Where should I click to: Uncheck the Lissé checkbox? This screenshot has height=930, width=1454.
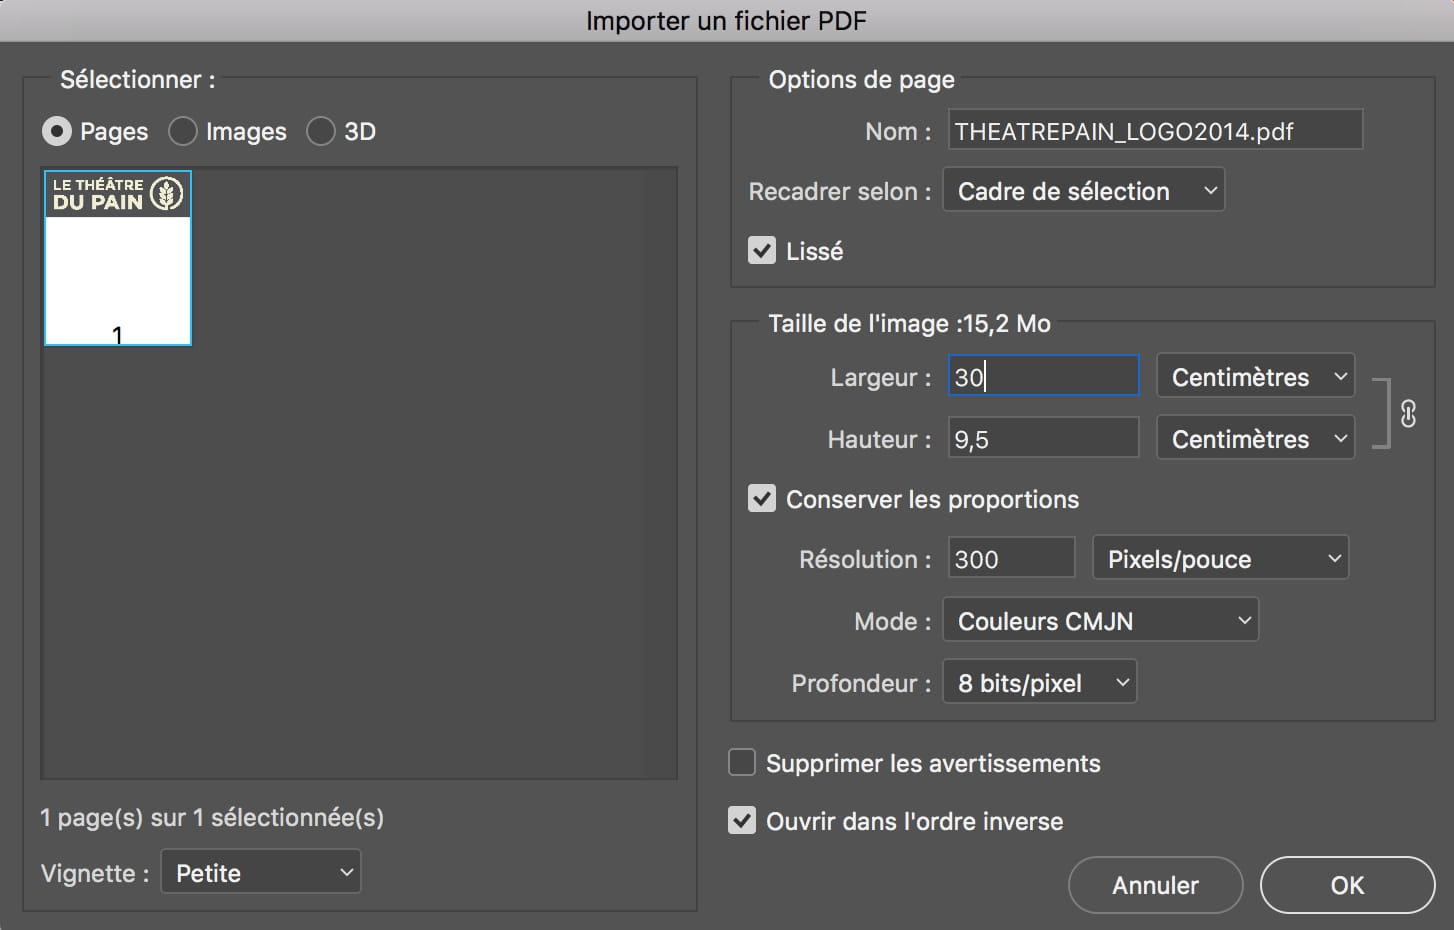(762, 250)
